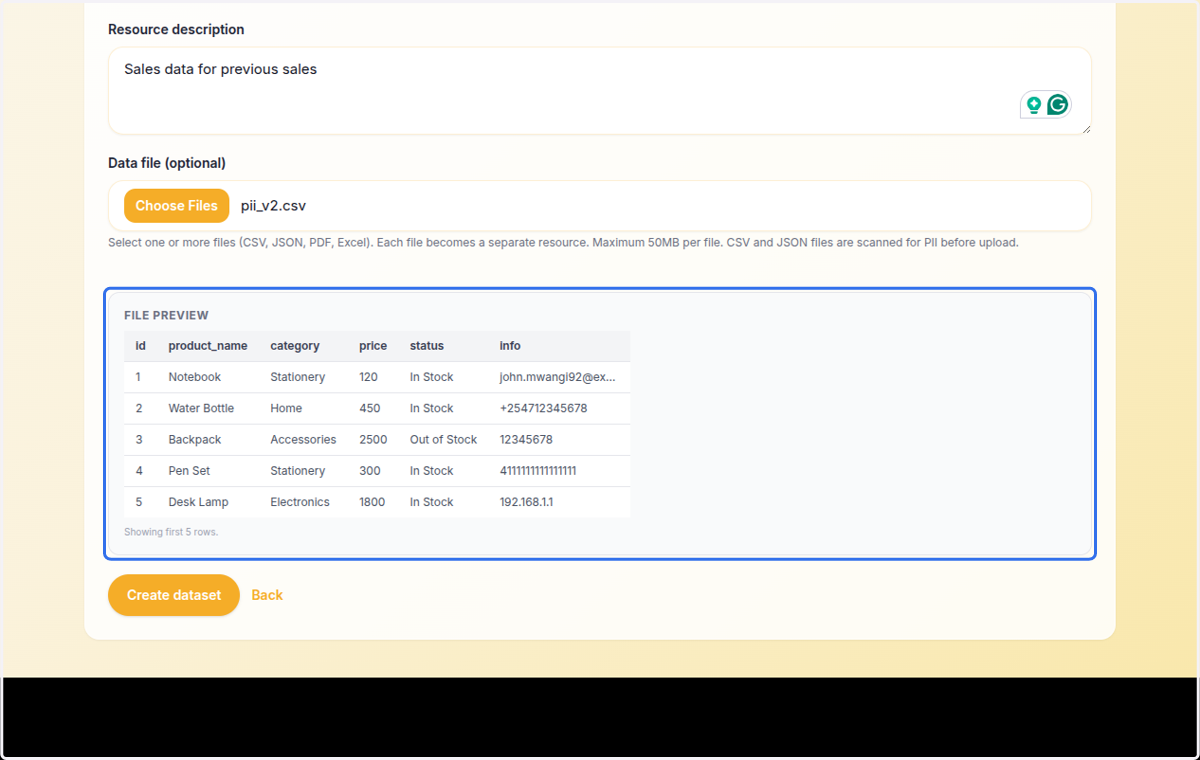
Task: Select the Backpack product cell
Action: coord(195,439)
